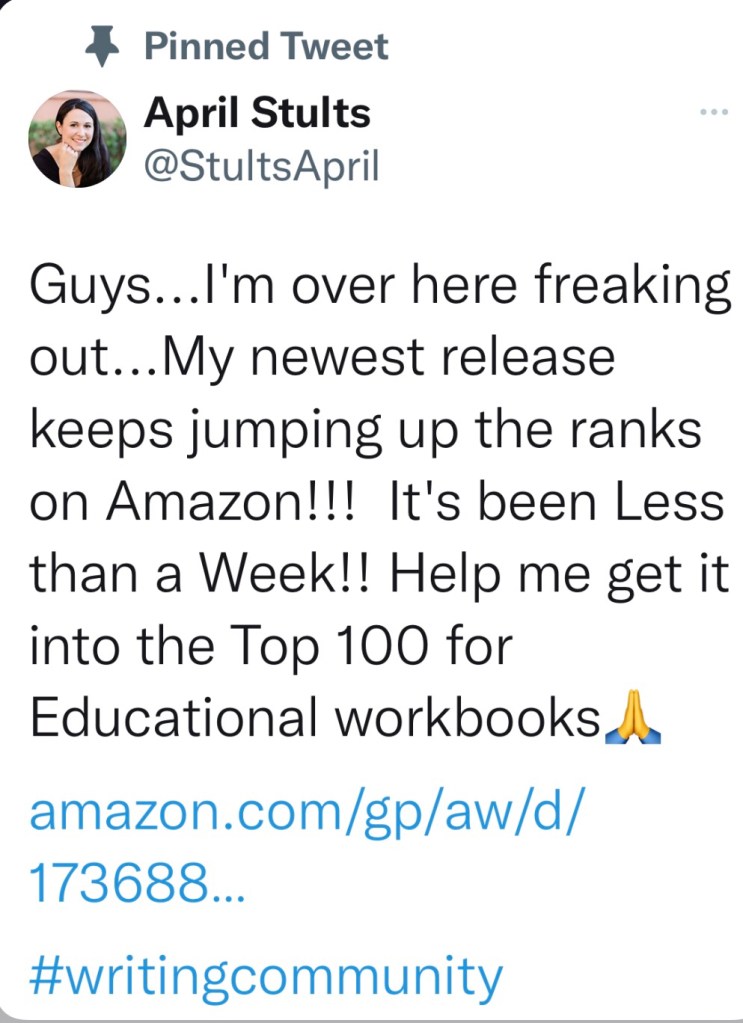
Task: Click the Pinned Tweet label
Action: [266, 46]
